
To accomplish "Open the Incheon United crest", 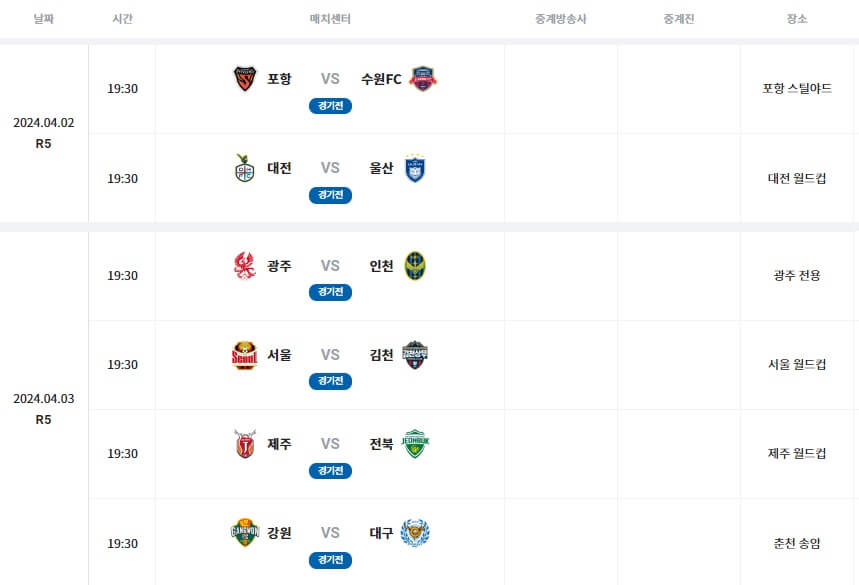I will click(415, 266).
